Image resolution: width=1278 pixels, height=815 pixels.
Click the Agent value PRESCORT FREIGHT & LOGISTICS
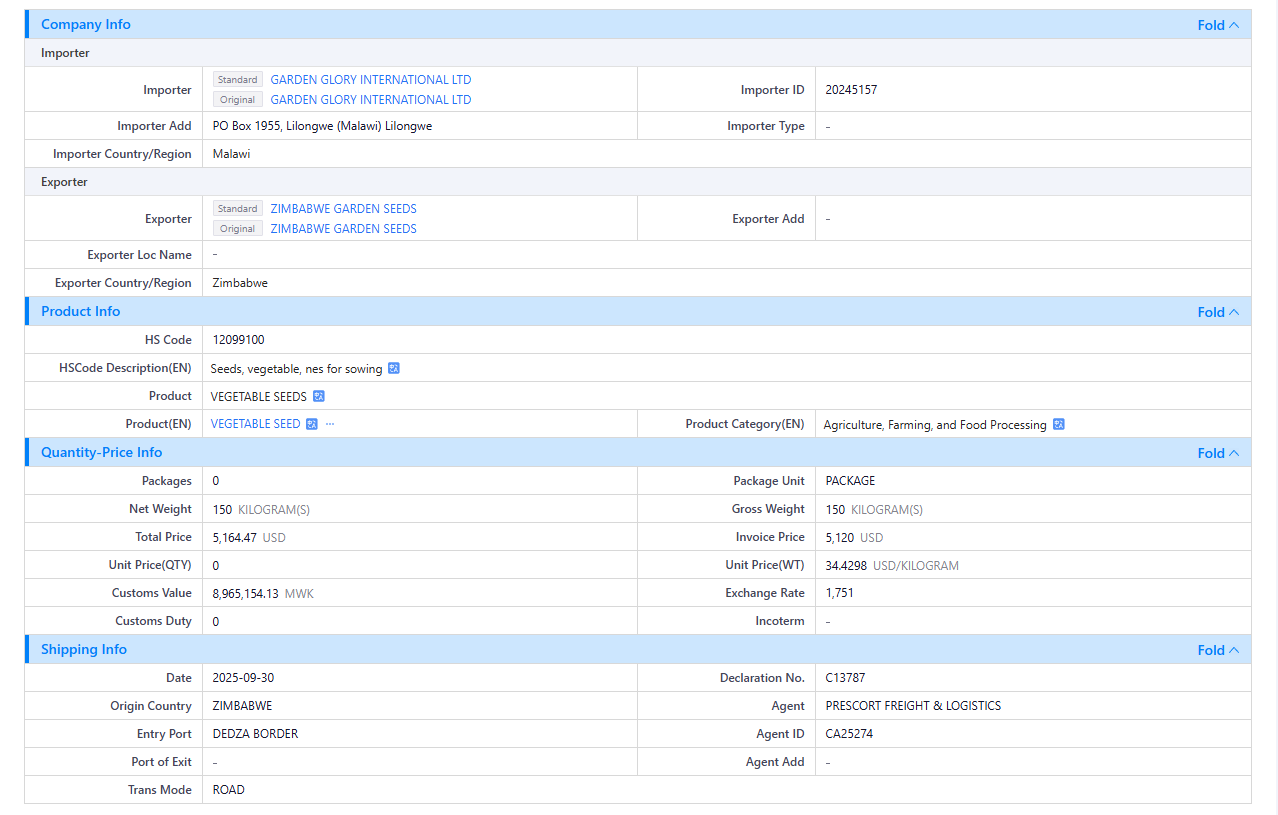tap(913, 706)
